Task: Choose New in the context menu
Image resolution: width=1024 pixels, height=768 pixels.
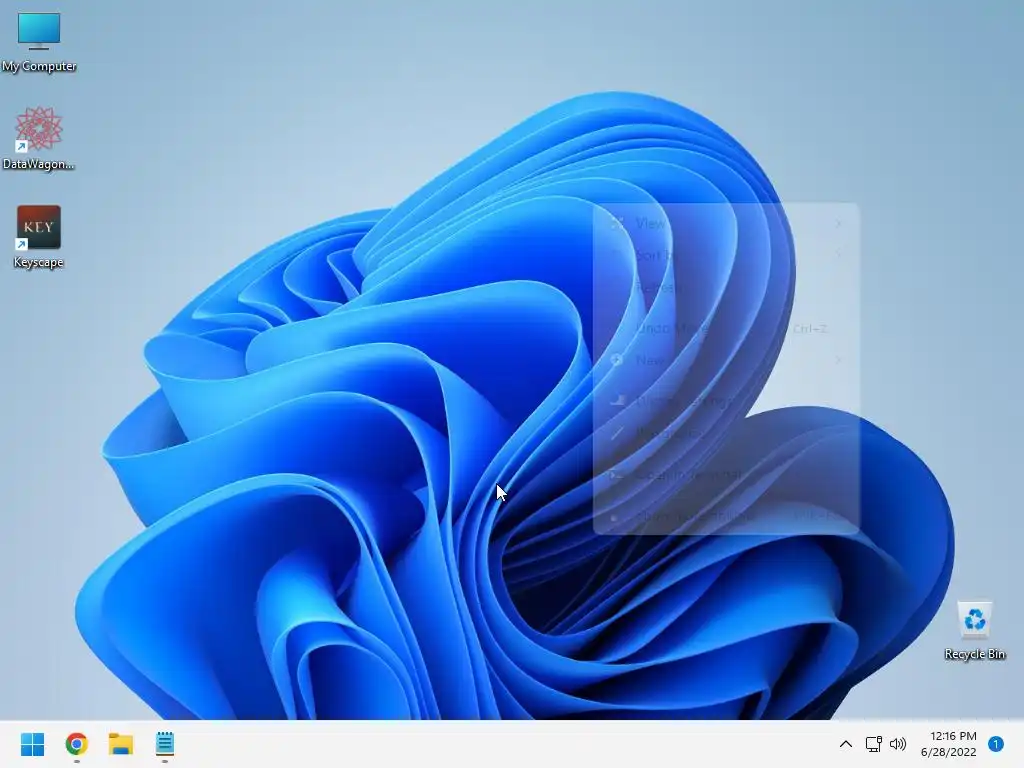Action: click(726, 360)
